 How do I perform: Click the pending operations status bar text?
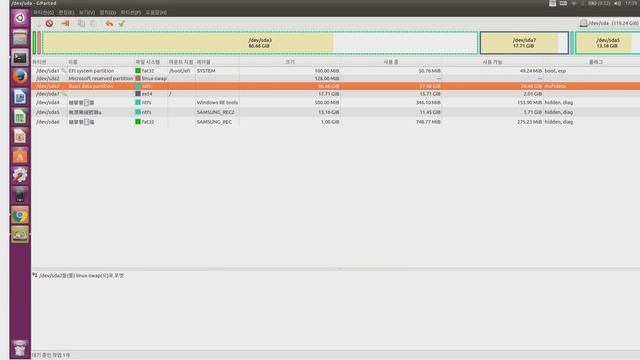point(51,355)
